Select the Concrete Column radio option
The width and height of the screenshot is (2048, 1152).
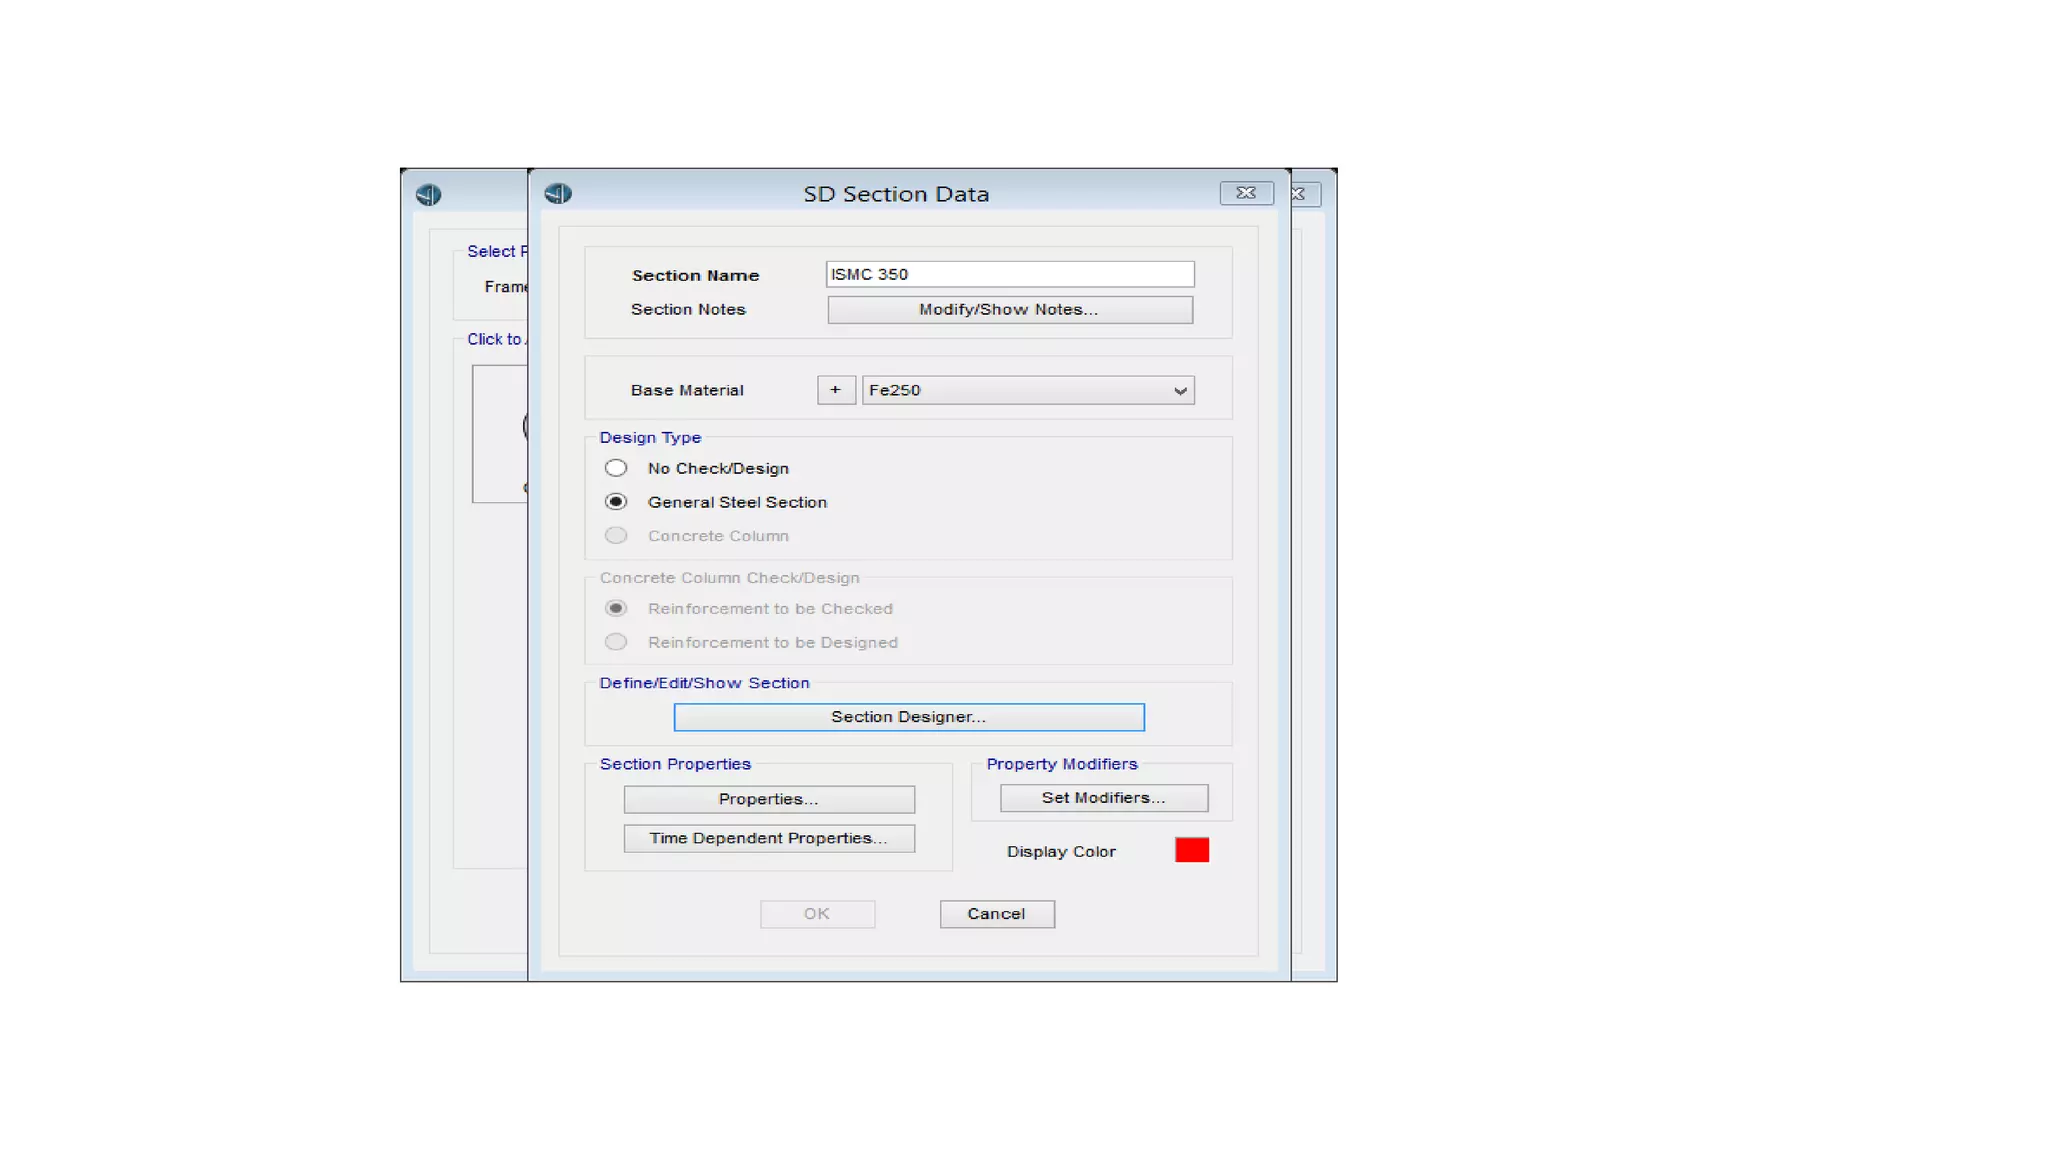(x=616, y=536)
